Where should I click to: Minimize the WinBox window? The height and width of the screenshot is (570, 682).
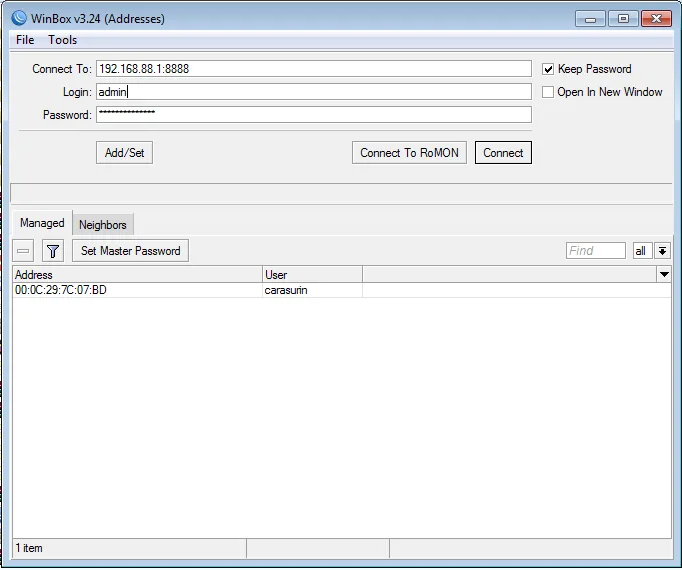[590, 18]
